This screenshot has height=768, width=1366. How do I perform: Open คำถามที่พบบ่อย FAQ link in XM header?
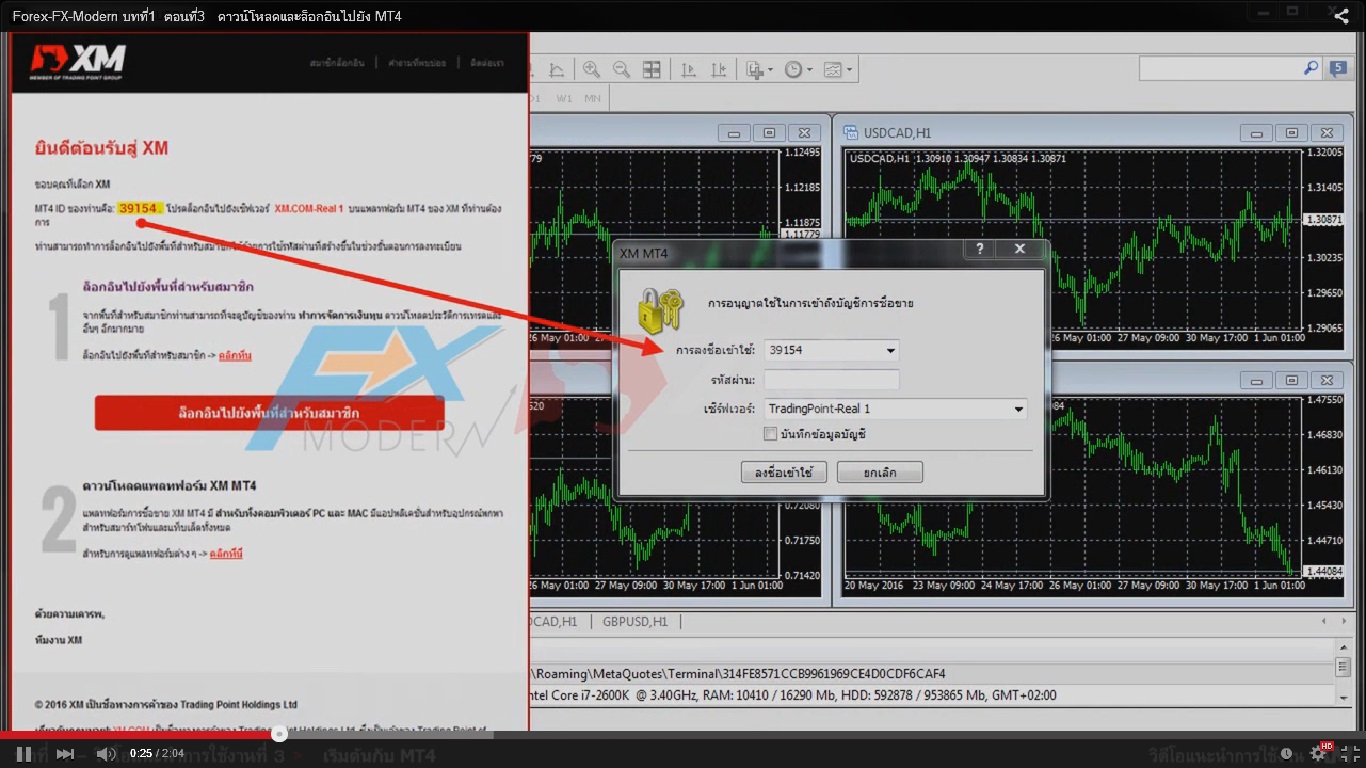click(416, 63)
